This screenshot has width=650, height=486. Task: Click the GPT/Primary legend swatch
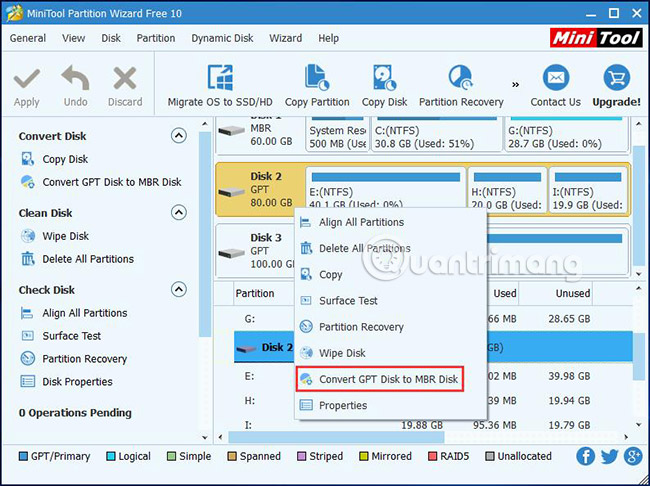click(x=23, y=457)
